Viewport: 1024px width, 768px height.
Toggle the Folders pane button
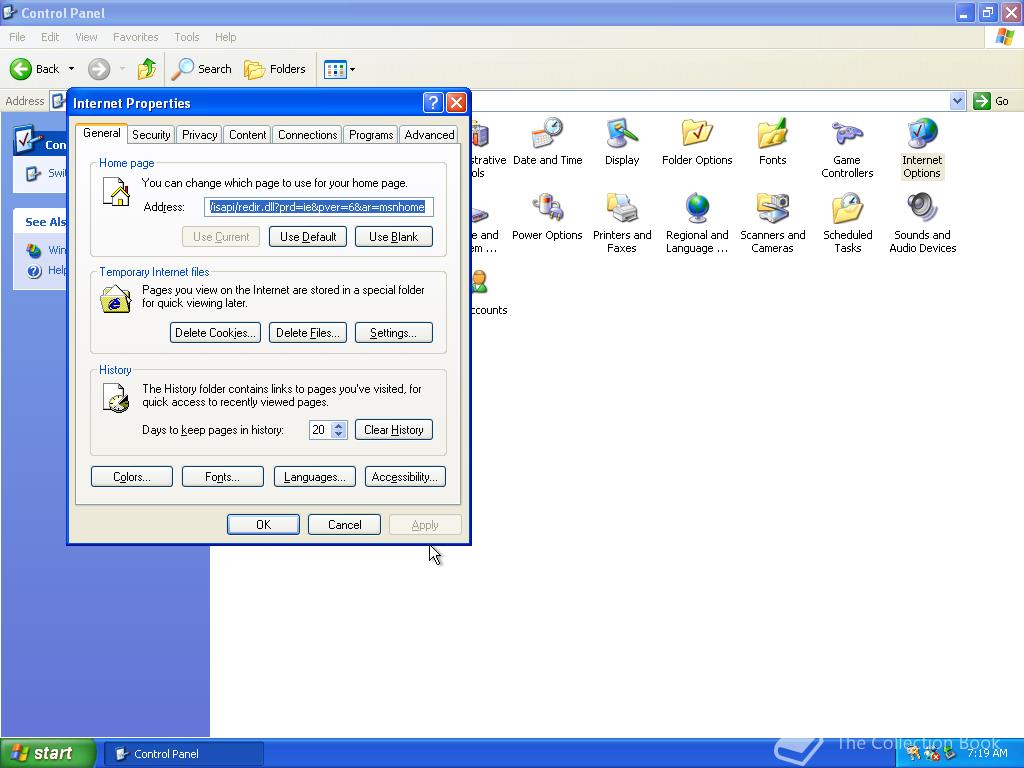pos(274,69)
